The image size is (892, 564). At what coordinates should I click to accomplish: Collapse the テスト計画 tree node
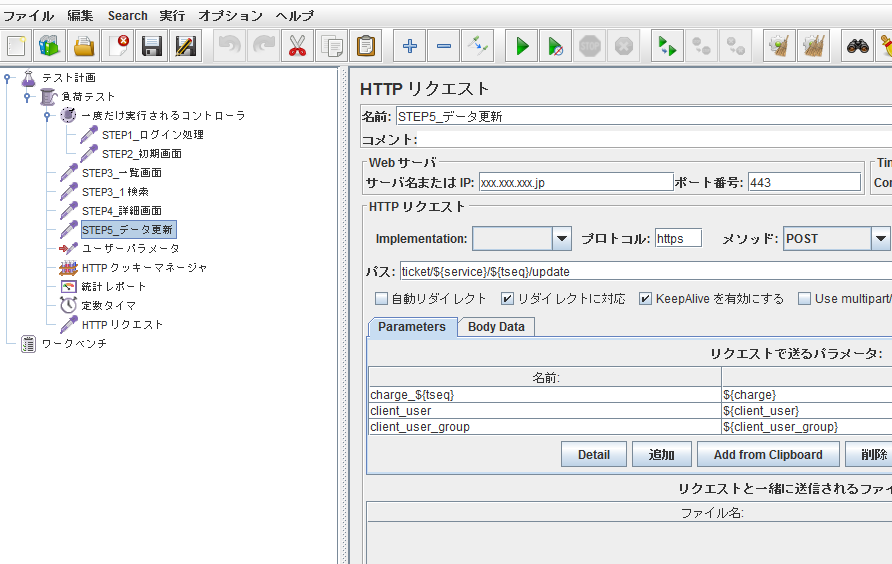pos(7,79)
